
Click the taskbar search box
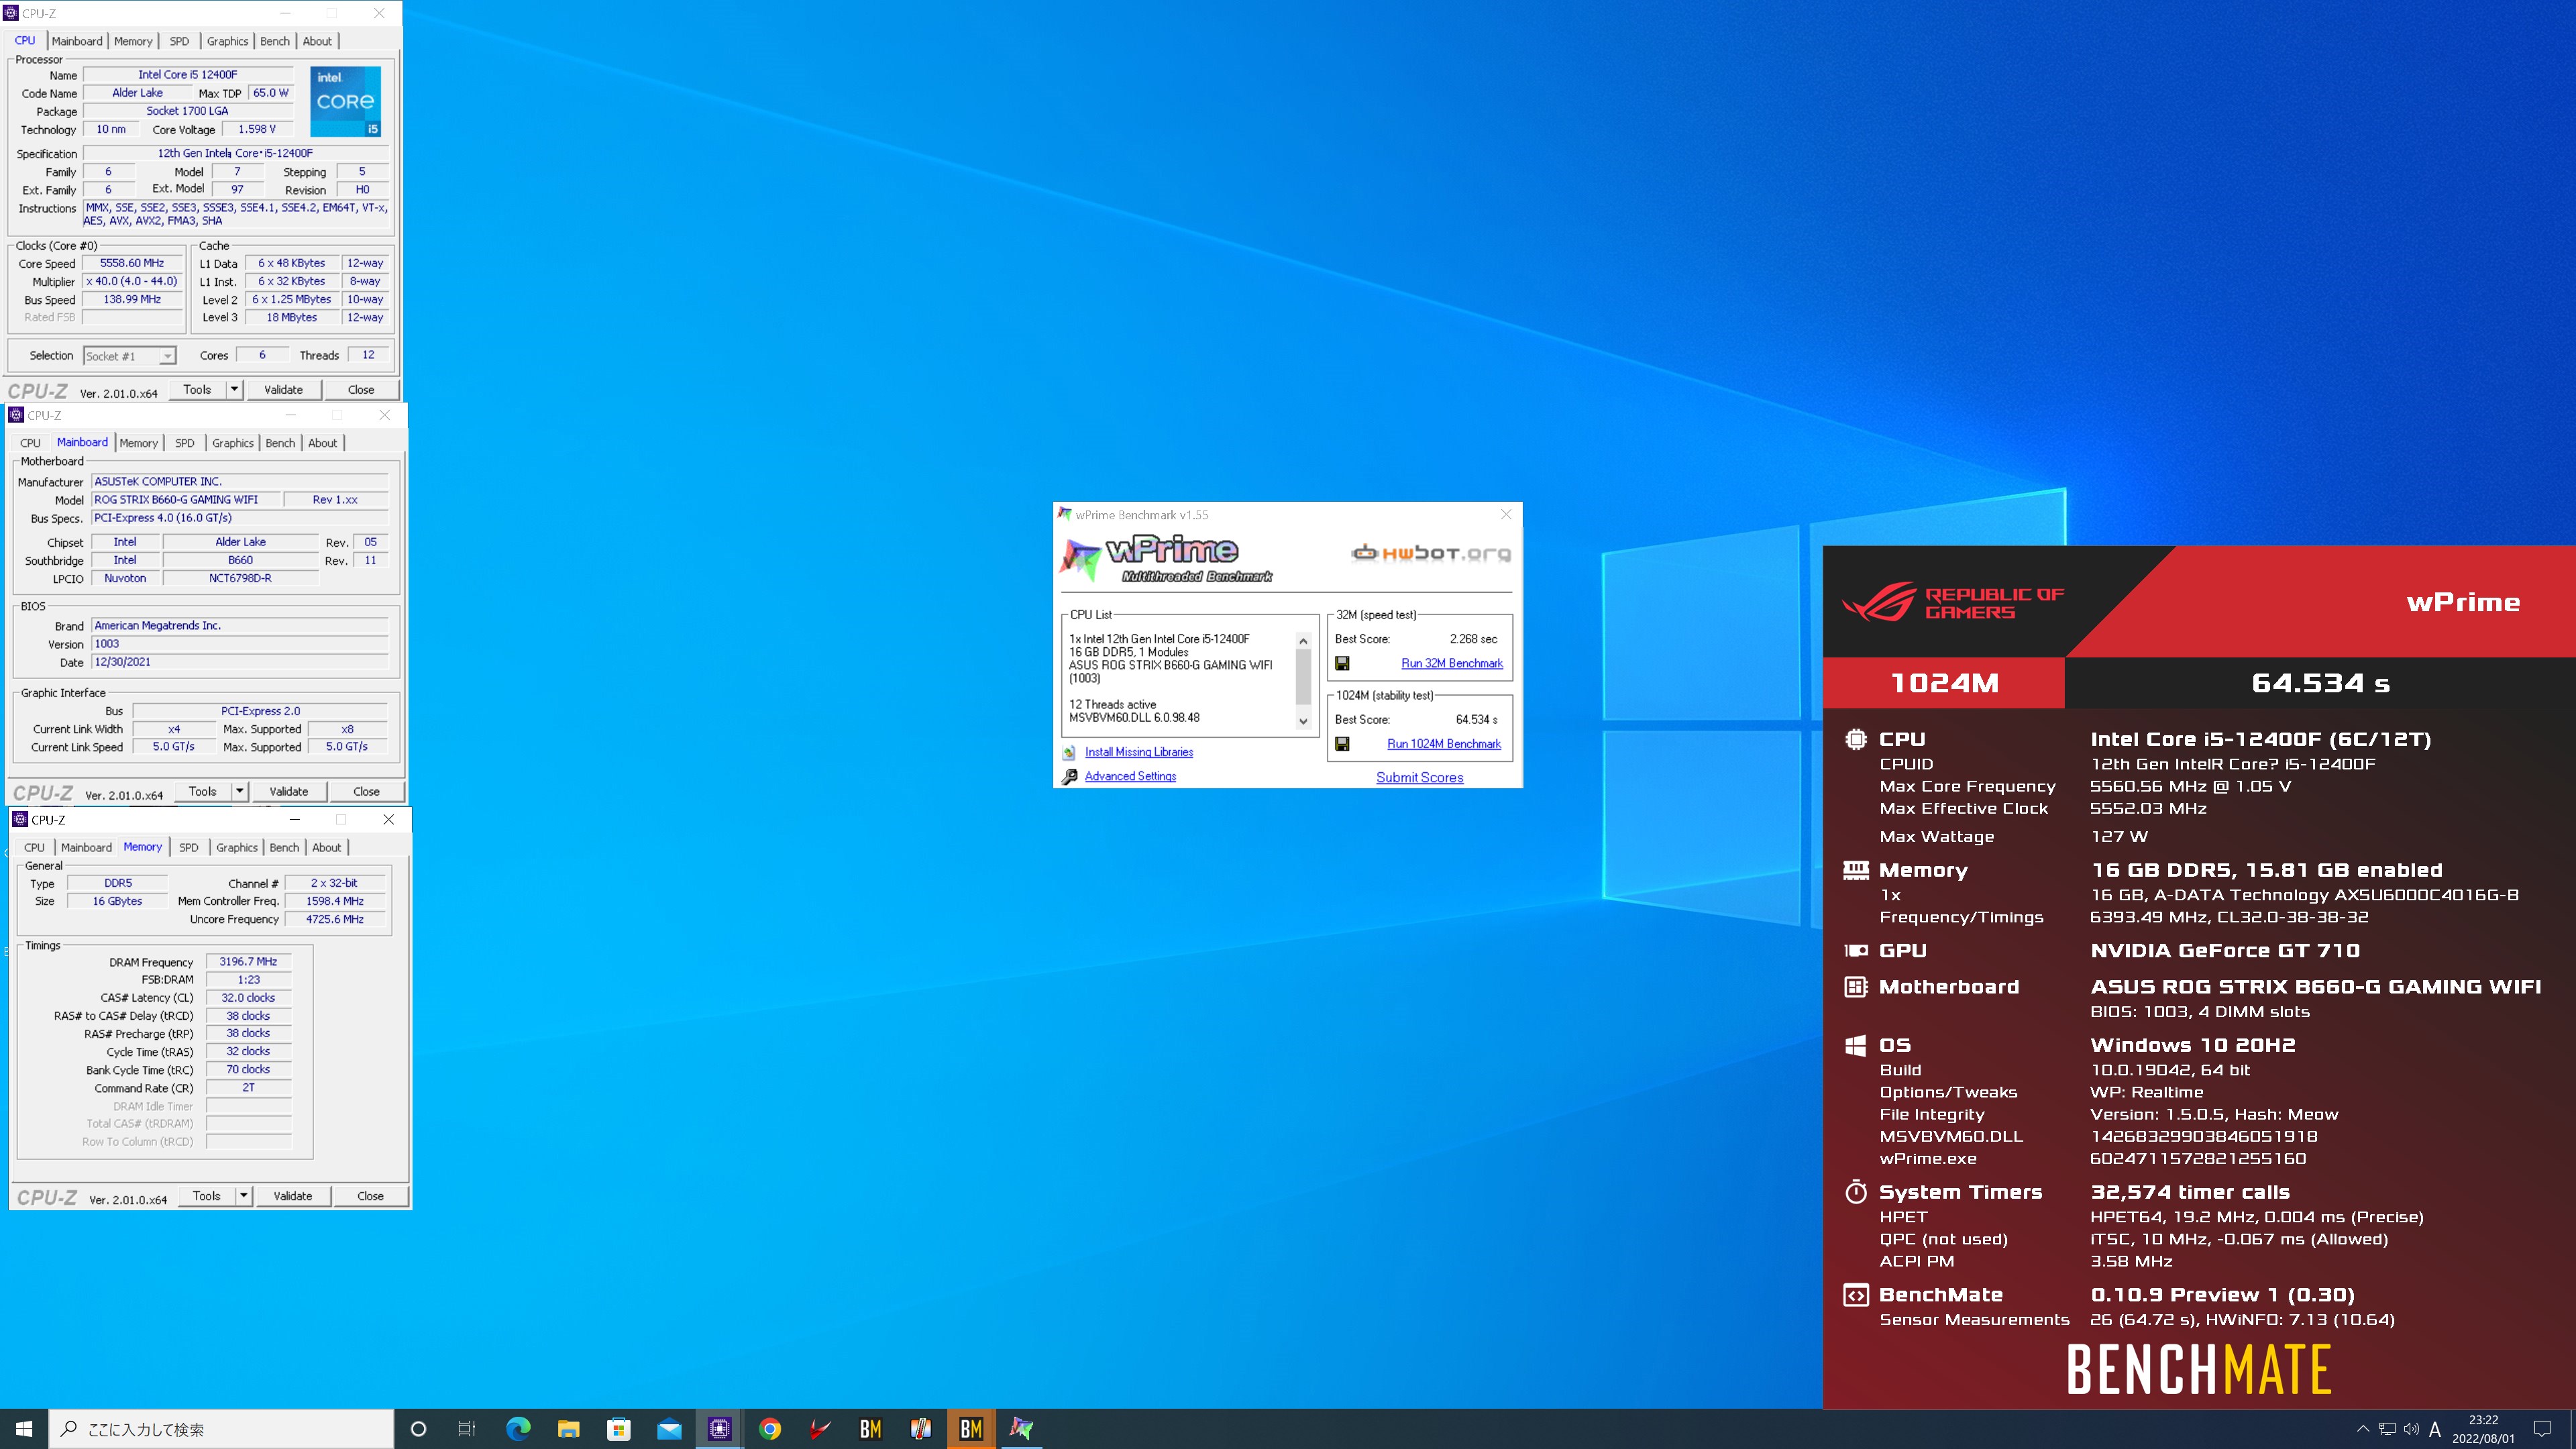point(221,1429)
